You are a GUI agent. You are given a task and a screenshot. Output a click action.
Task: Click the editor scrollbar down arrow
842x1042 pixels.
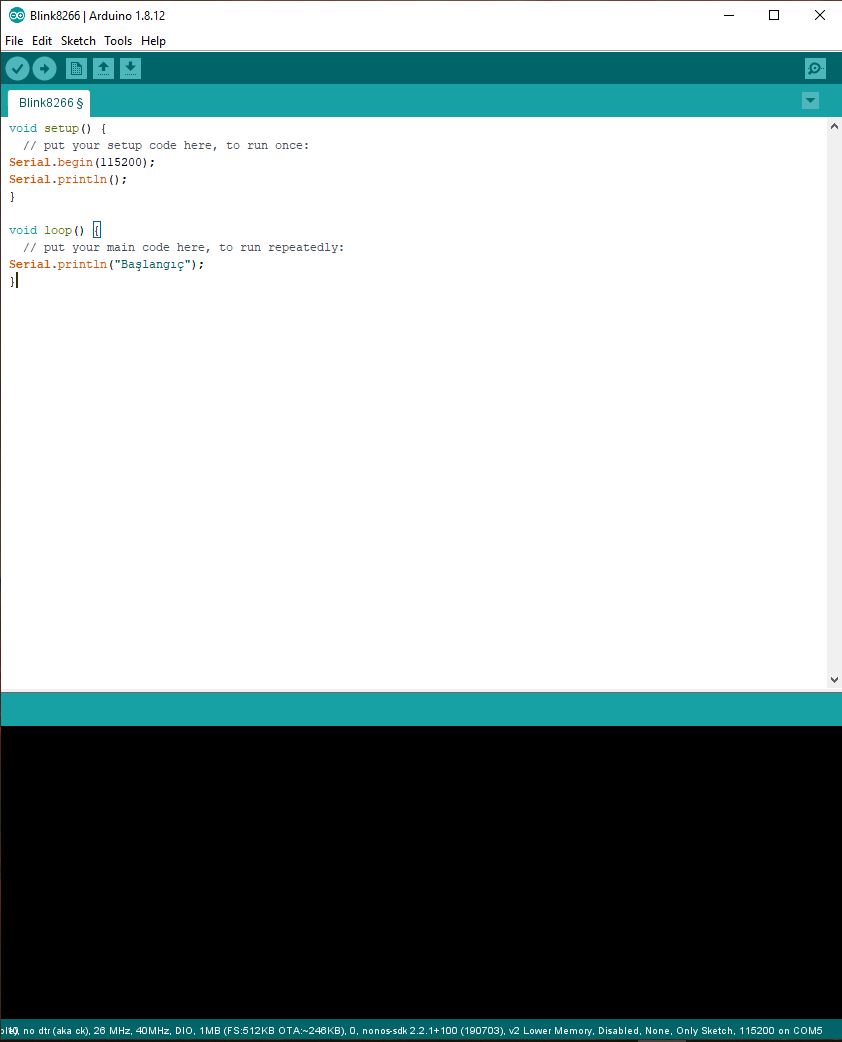click(834, 679)
